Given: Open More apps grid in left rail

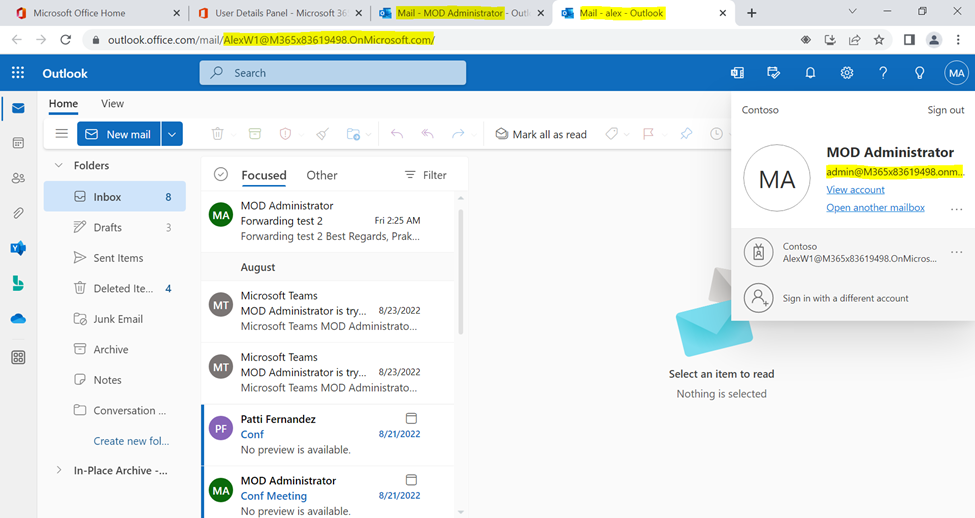Looking at the screenshot, I should coord(18,358).
